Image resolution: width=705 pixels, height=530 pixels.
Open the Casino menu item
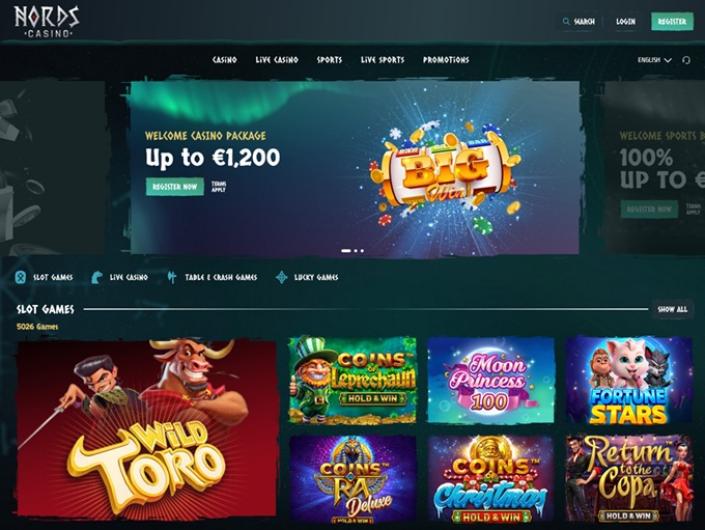[x=224, y=60]
